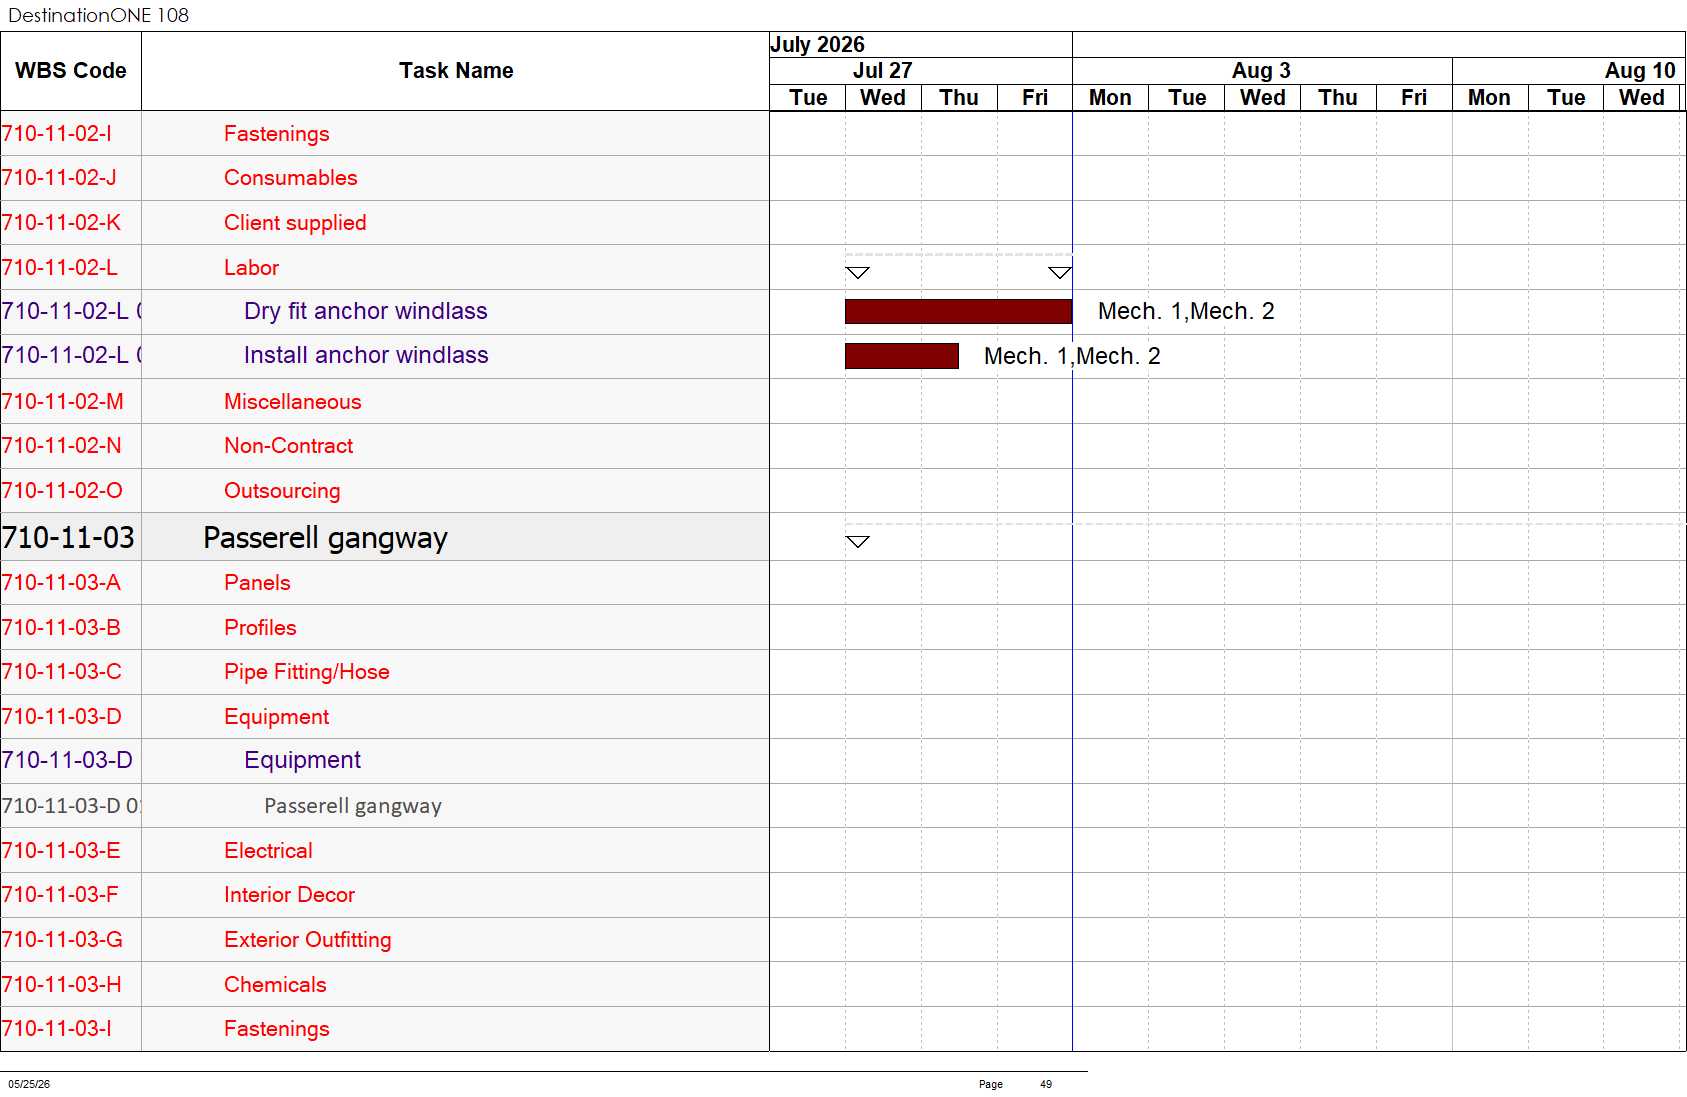Select the Fastenings row 710-11-02-I
1687x1097 pixels.
(x=385, y=133)
